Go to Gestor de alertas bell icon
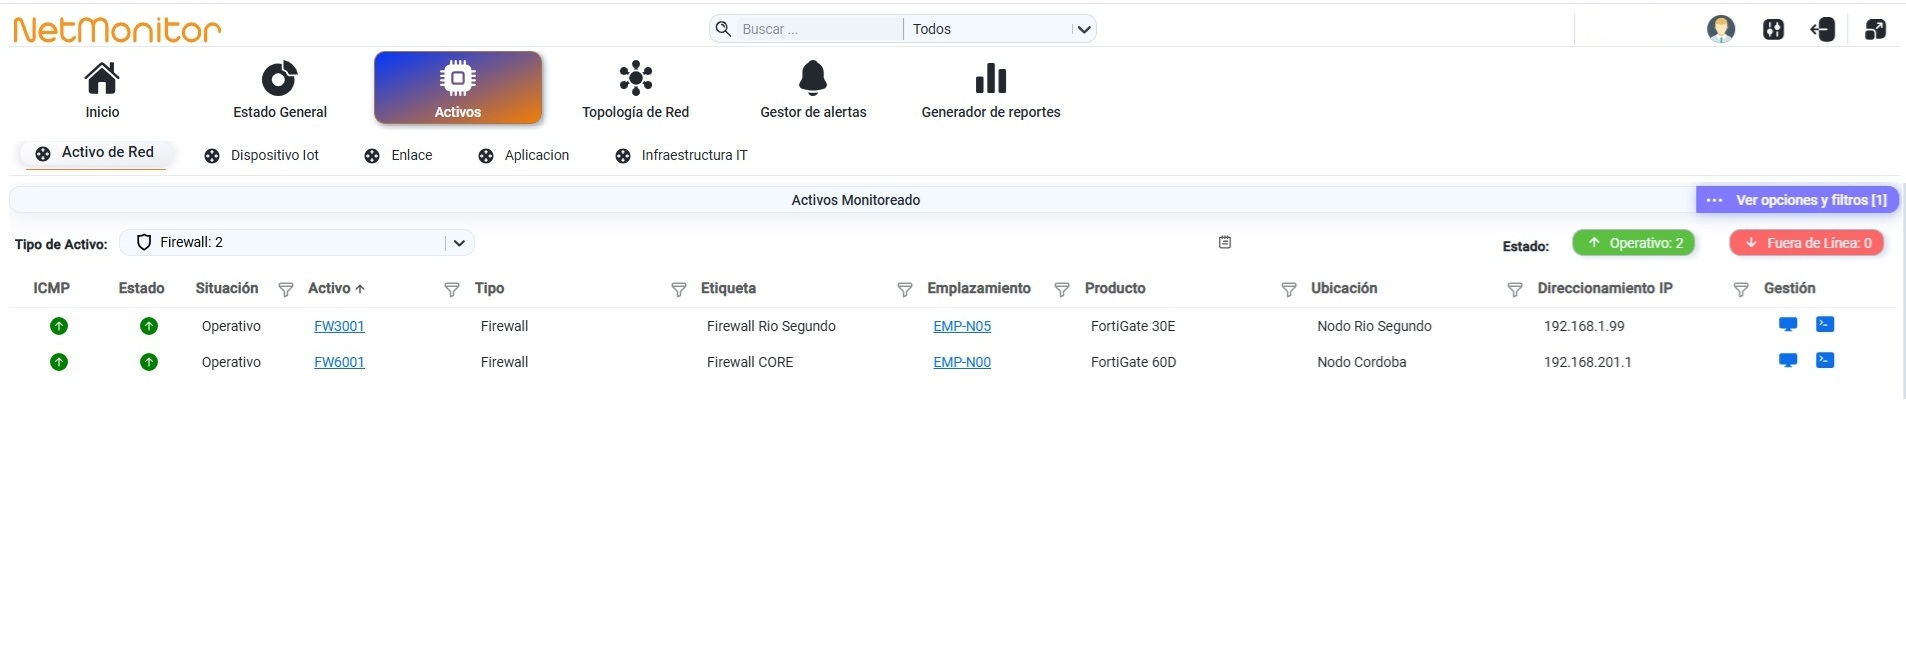Image resolution: width=1906 pixels, height=648 pixels. [813, 77]
